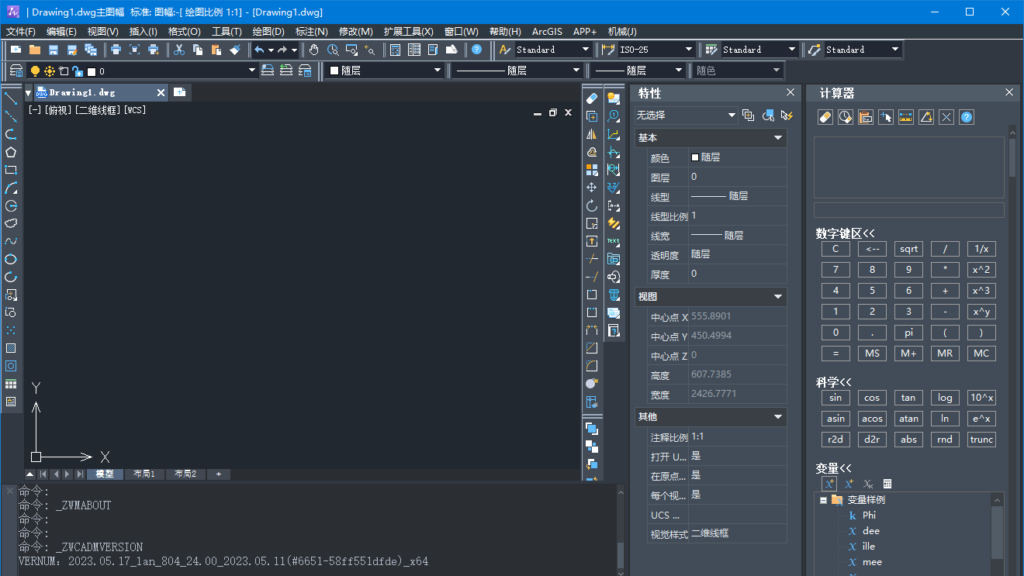1024x576 pixels.
Task: Click the sqrt calculator button
Action: [x=908, y=249]
